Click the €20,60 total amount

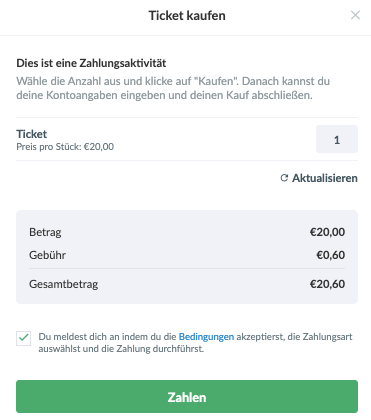pyautogui.click(x=327, y=284)
